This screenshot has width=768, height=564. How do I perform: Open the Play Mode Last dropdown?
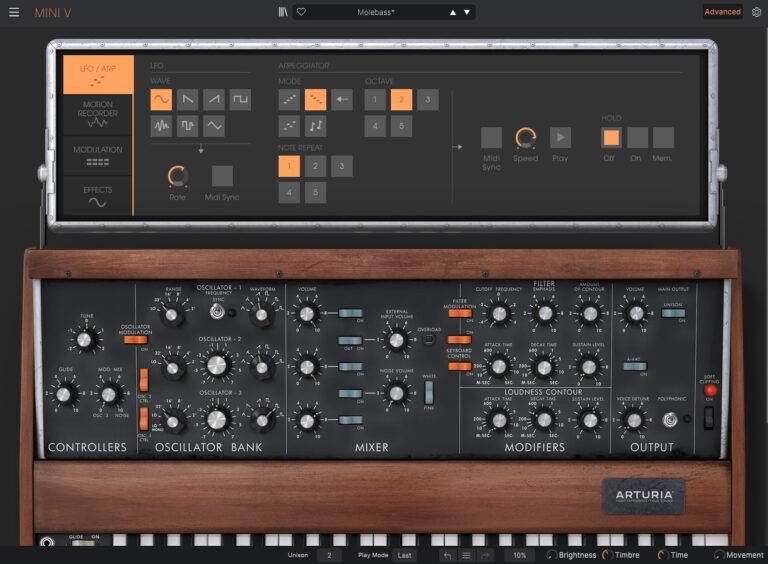pos(405,555)
